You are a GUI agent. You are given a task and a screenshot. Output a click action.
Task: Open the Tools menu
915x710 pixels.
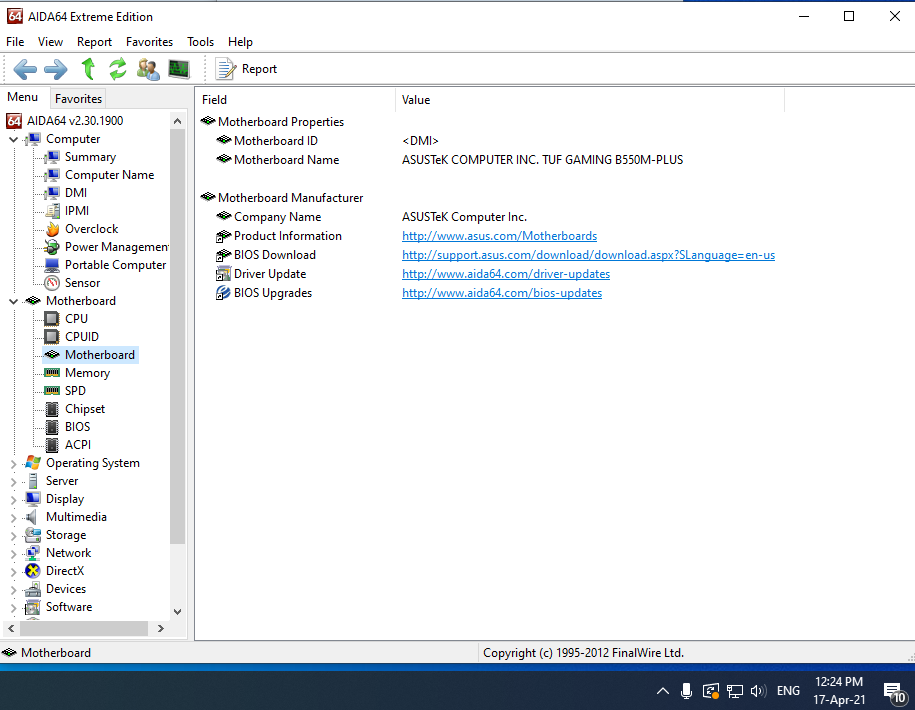click(200, 42)
